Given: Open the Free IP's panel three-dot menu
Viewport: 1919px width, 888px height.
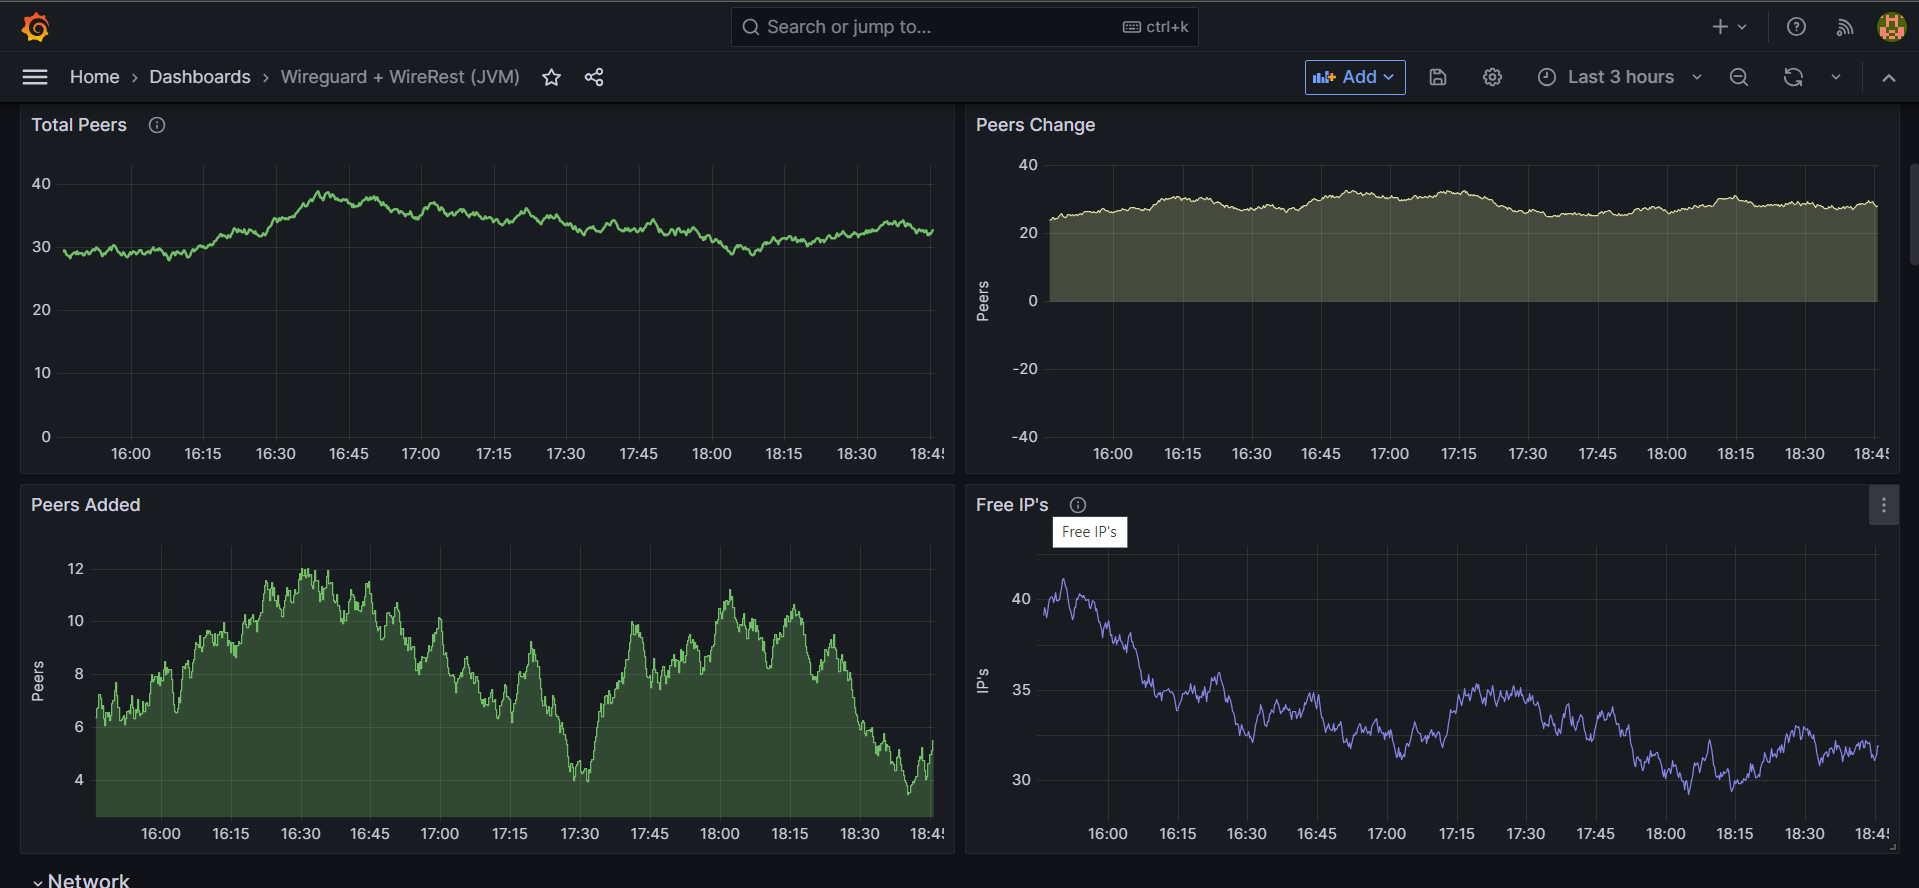Looking at the screenshot, I should pos(1883,505).
